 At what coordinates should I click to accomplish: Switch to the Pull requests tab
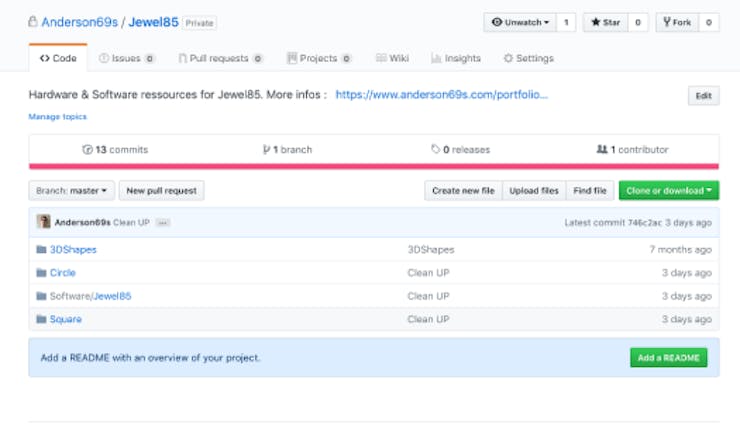click(220, 58)
